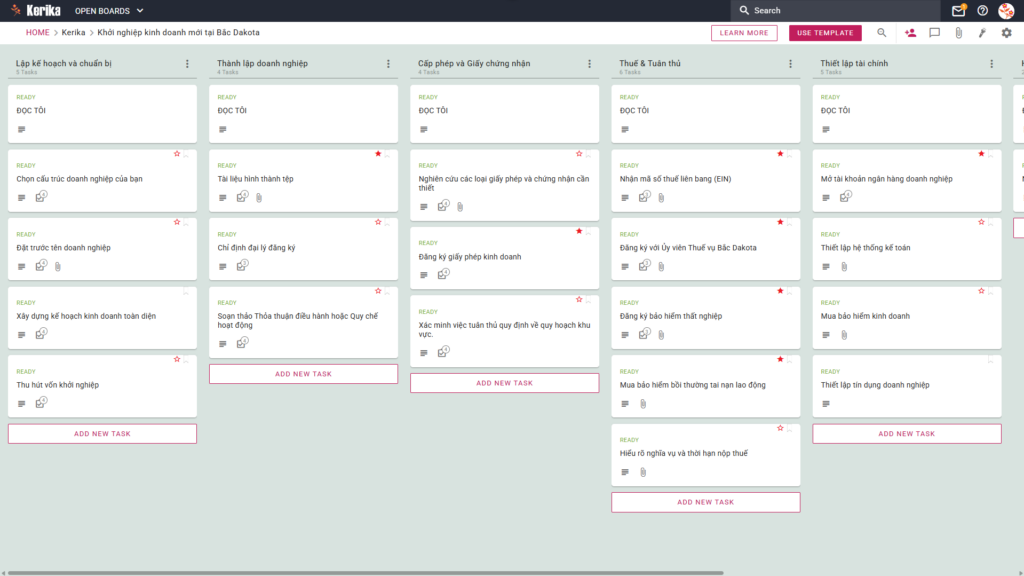Viewport: 1024px width, 576px height.
Task: Open checklist icon on Chỉ định đại lý đăng ký card
Action: pyautogui.click(x=242, y=265)
